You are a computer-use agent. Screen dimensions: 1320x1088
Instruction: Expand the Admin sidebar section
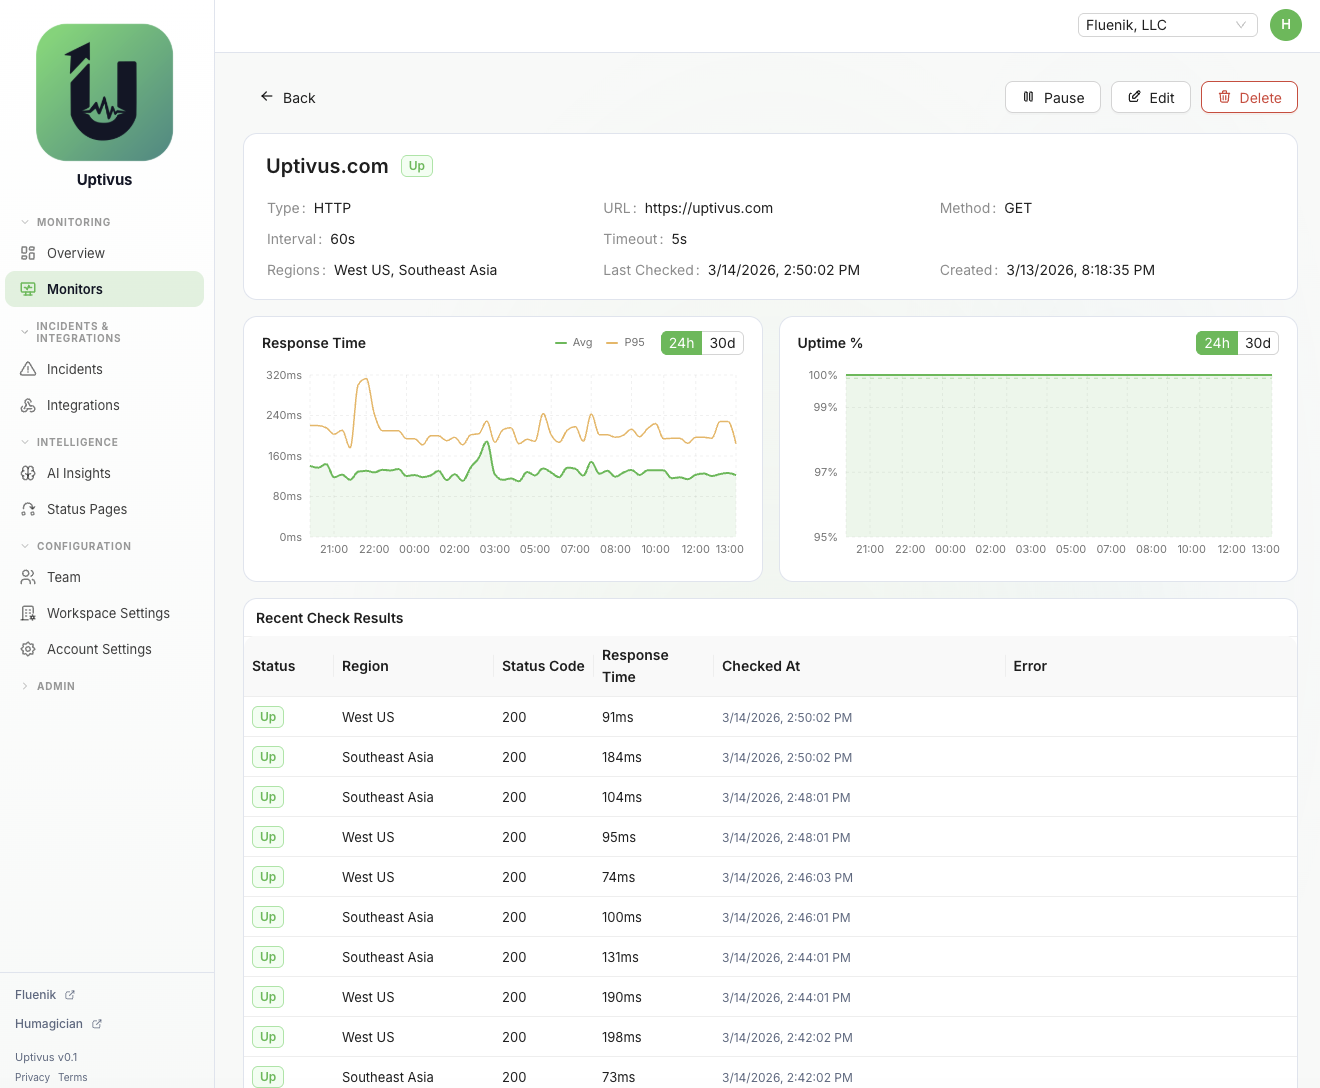[55, 686]
